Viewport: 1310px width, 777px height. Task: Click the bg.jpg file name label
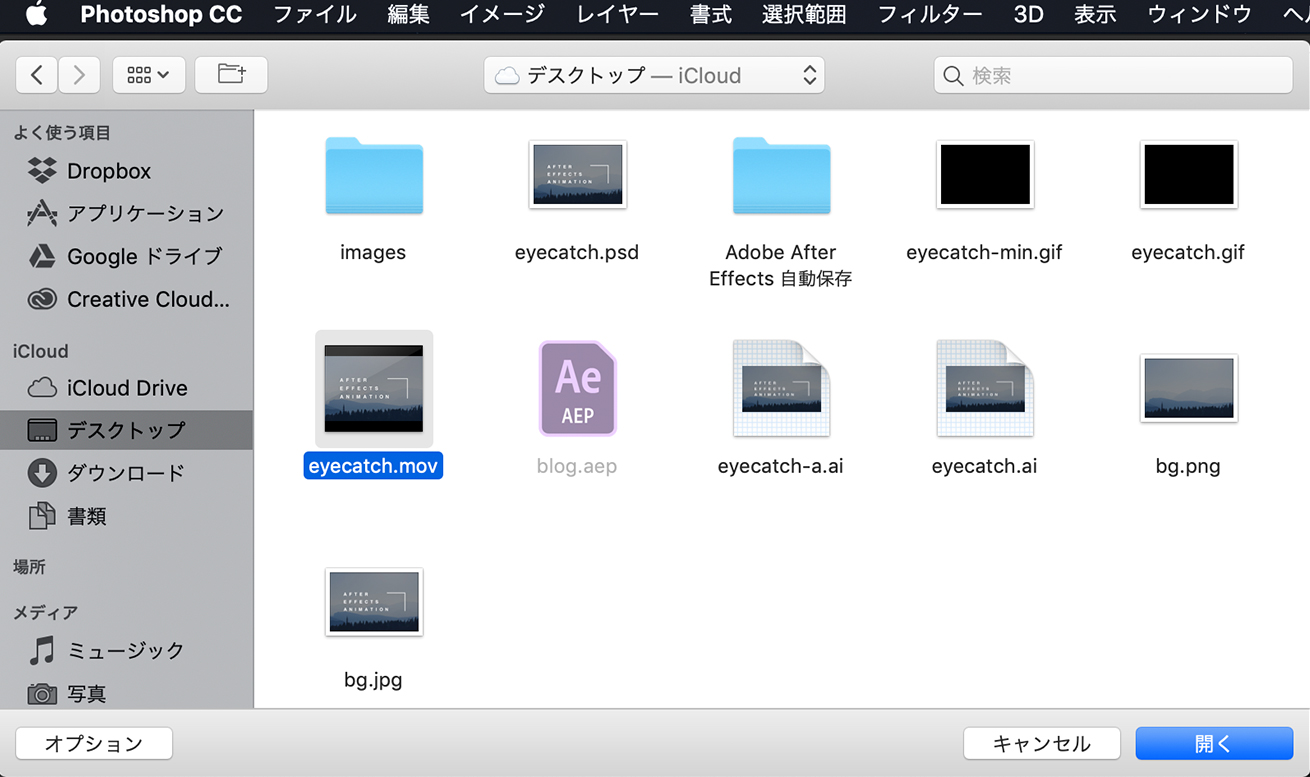[374, 680]
